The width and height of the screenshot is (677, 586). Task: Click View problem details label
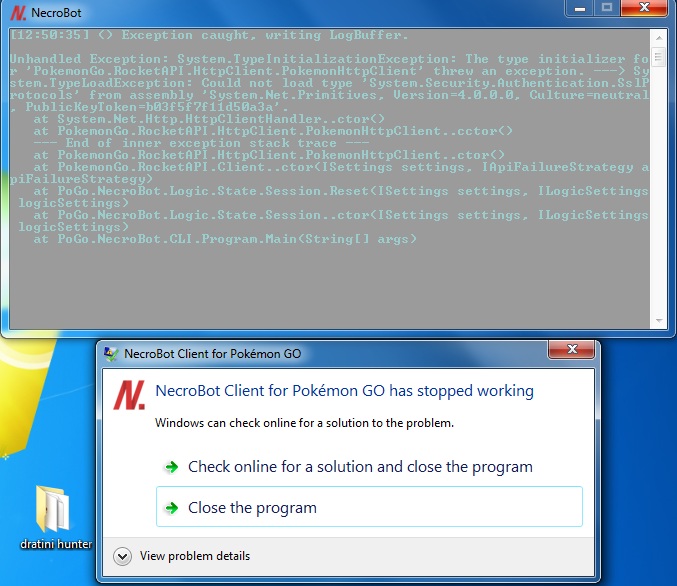(x=195, y=556)
